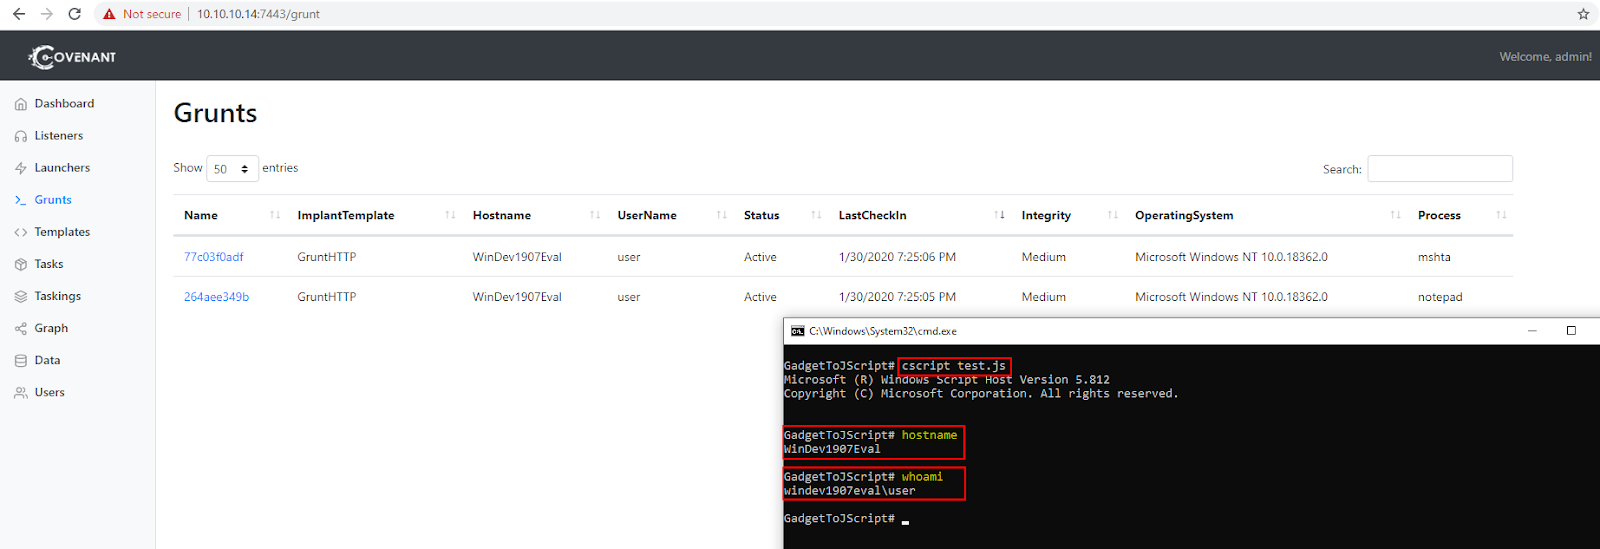Navigate to Taskings page
The height and width of the screenshot is (549, 1600).
coord(58,295)
